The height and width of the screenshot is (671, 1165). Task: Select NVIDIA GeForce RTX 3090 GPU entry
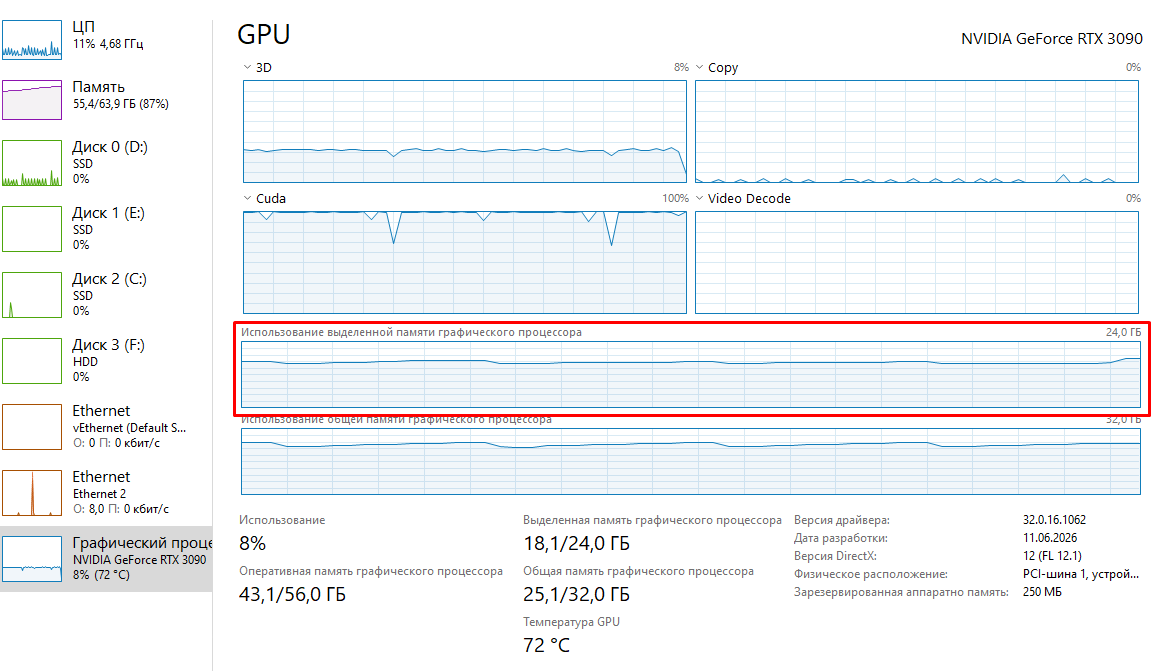(x=106, y=559)
